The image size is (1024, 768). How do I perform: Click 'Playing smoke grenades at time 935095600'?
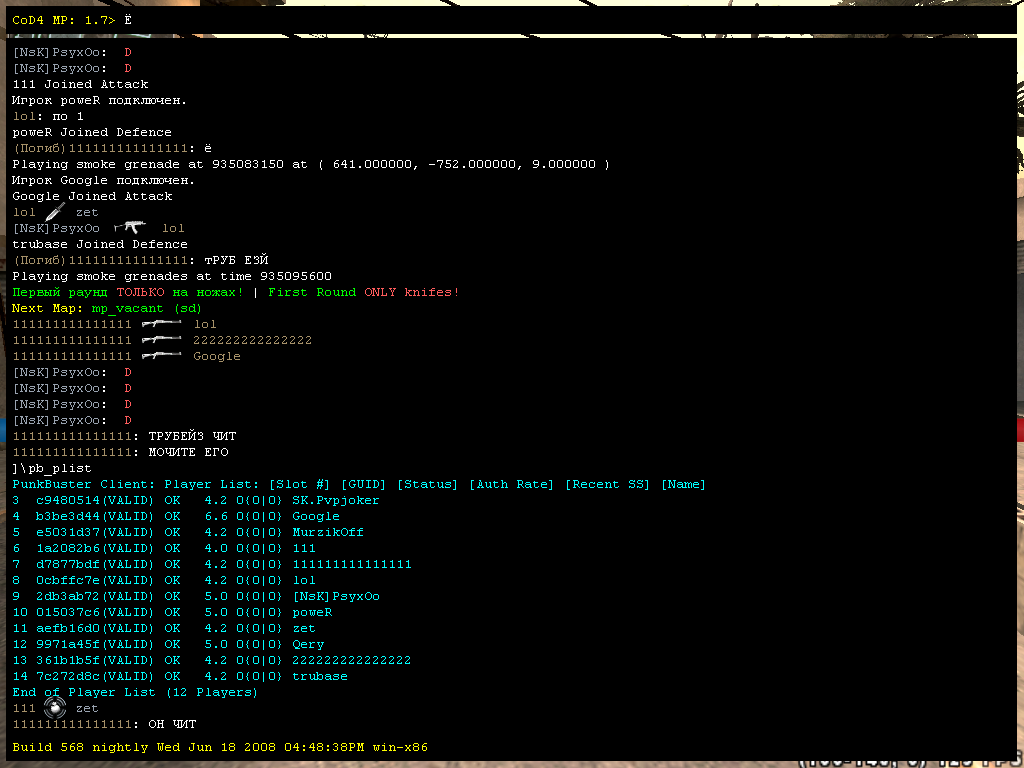click(x=172, y=276)
